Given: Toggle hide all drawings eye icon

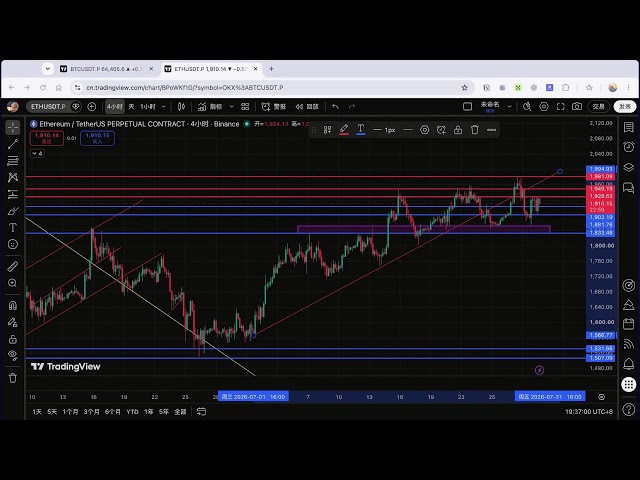Looking at the screenshot, I should [13, 355].
